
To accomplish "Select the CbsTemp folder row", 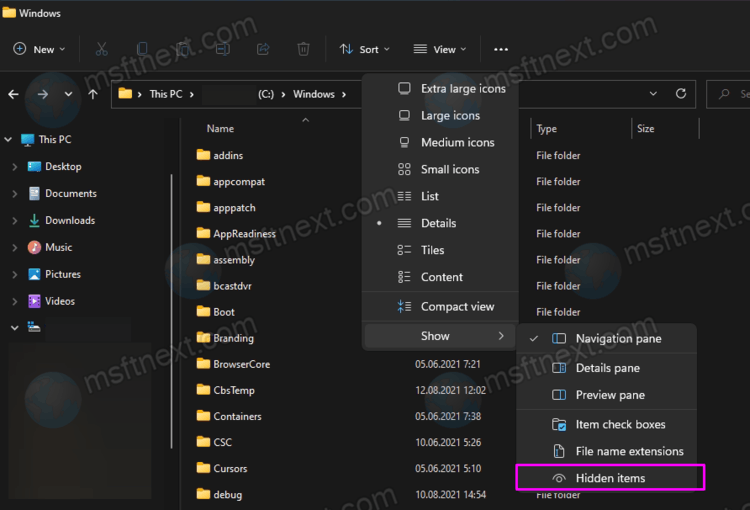I will click(226, 390).
